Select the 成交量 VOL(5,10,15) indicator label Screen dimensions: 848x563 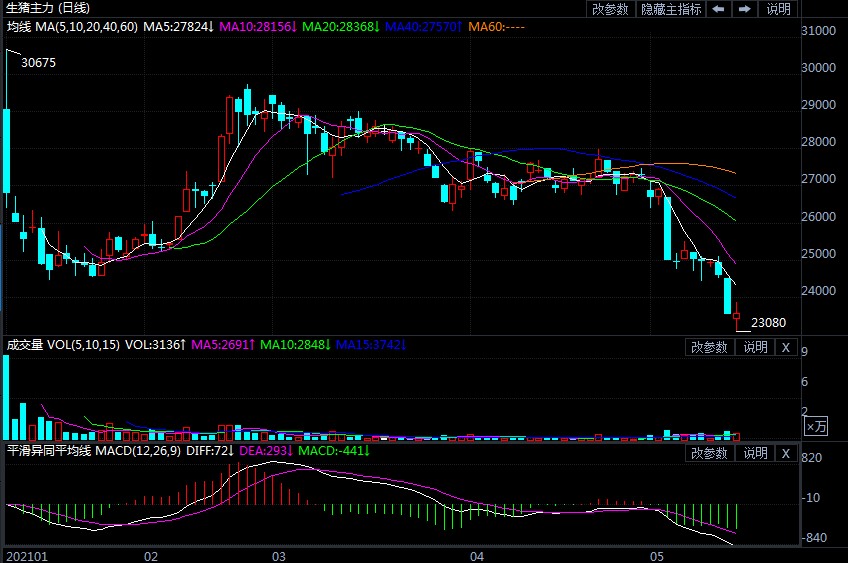63,345
